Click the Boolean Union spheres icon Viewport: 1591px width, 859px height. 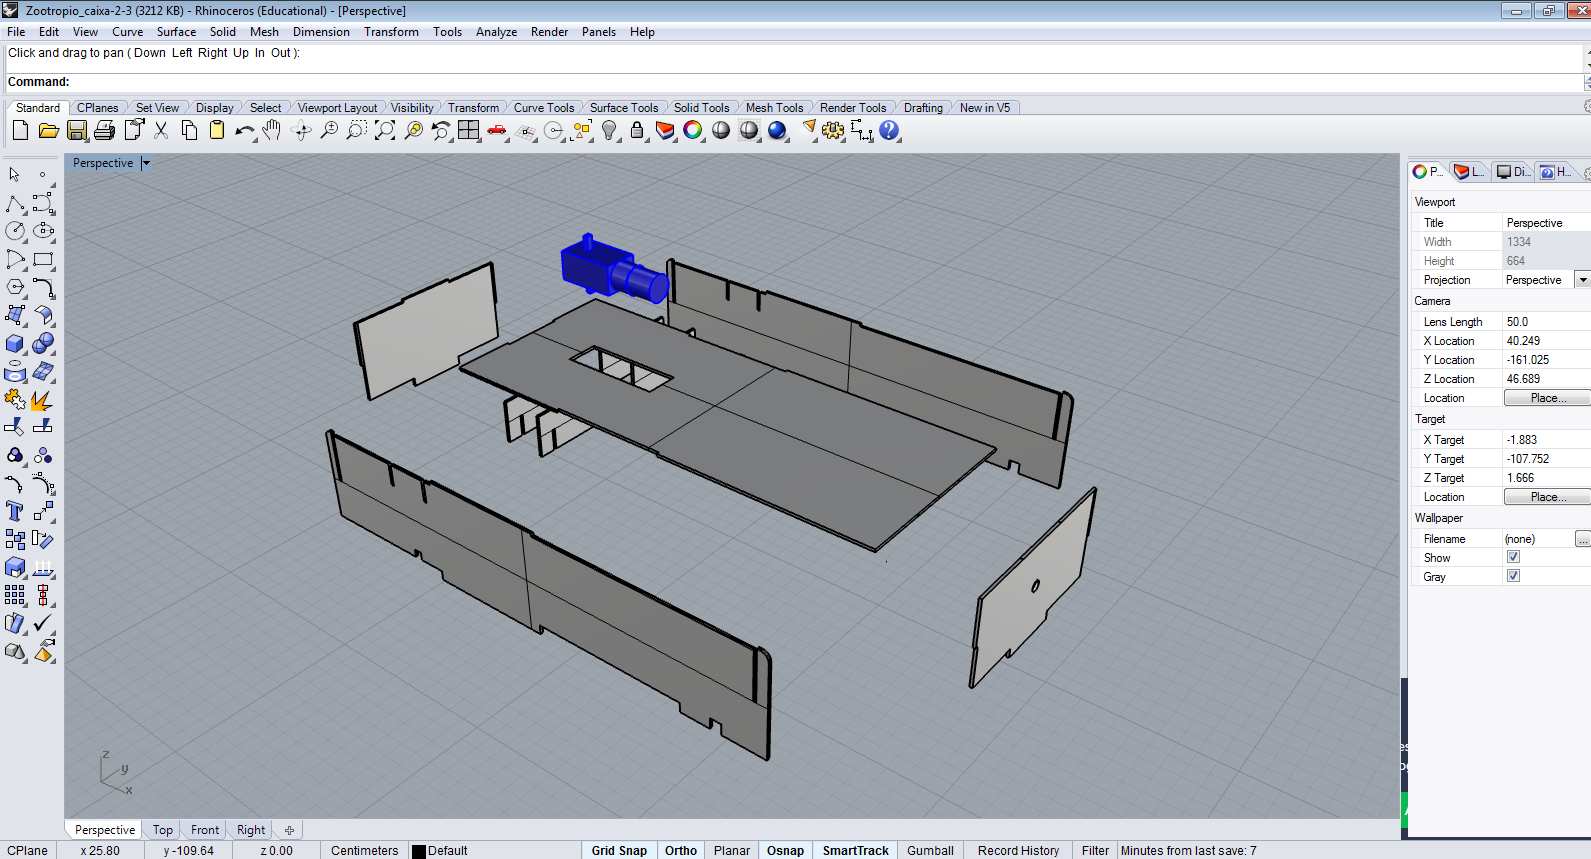tap(43, 343)
